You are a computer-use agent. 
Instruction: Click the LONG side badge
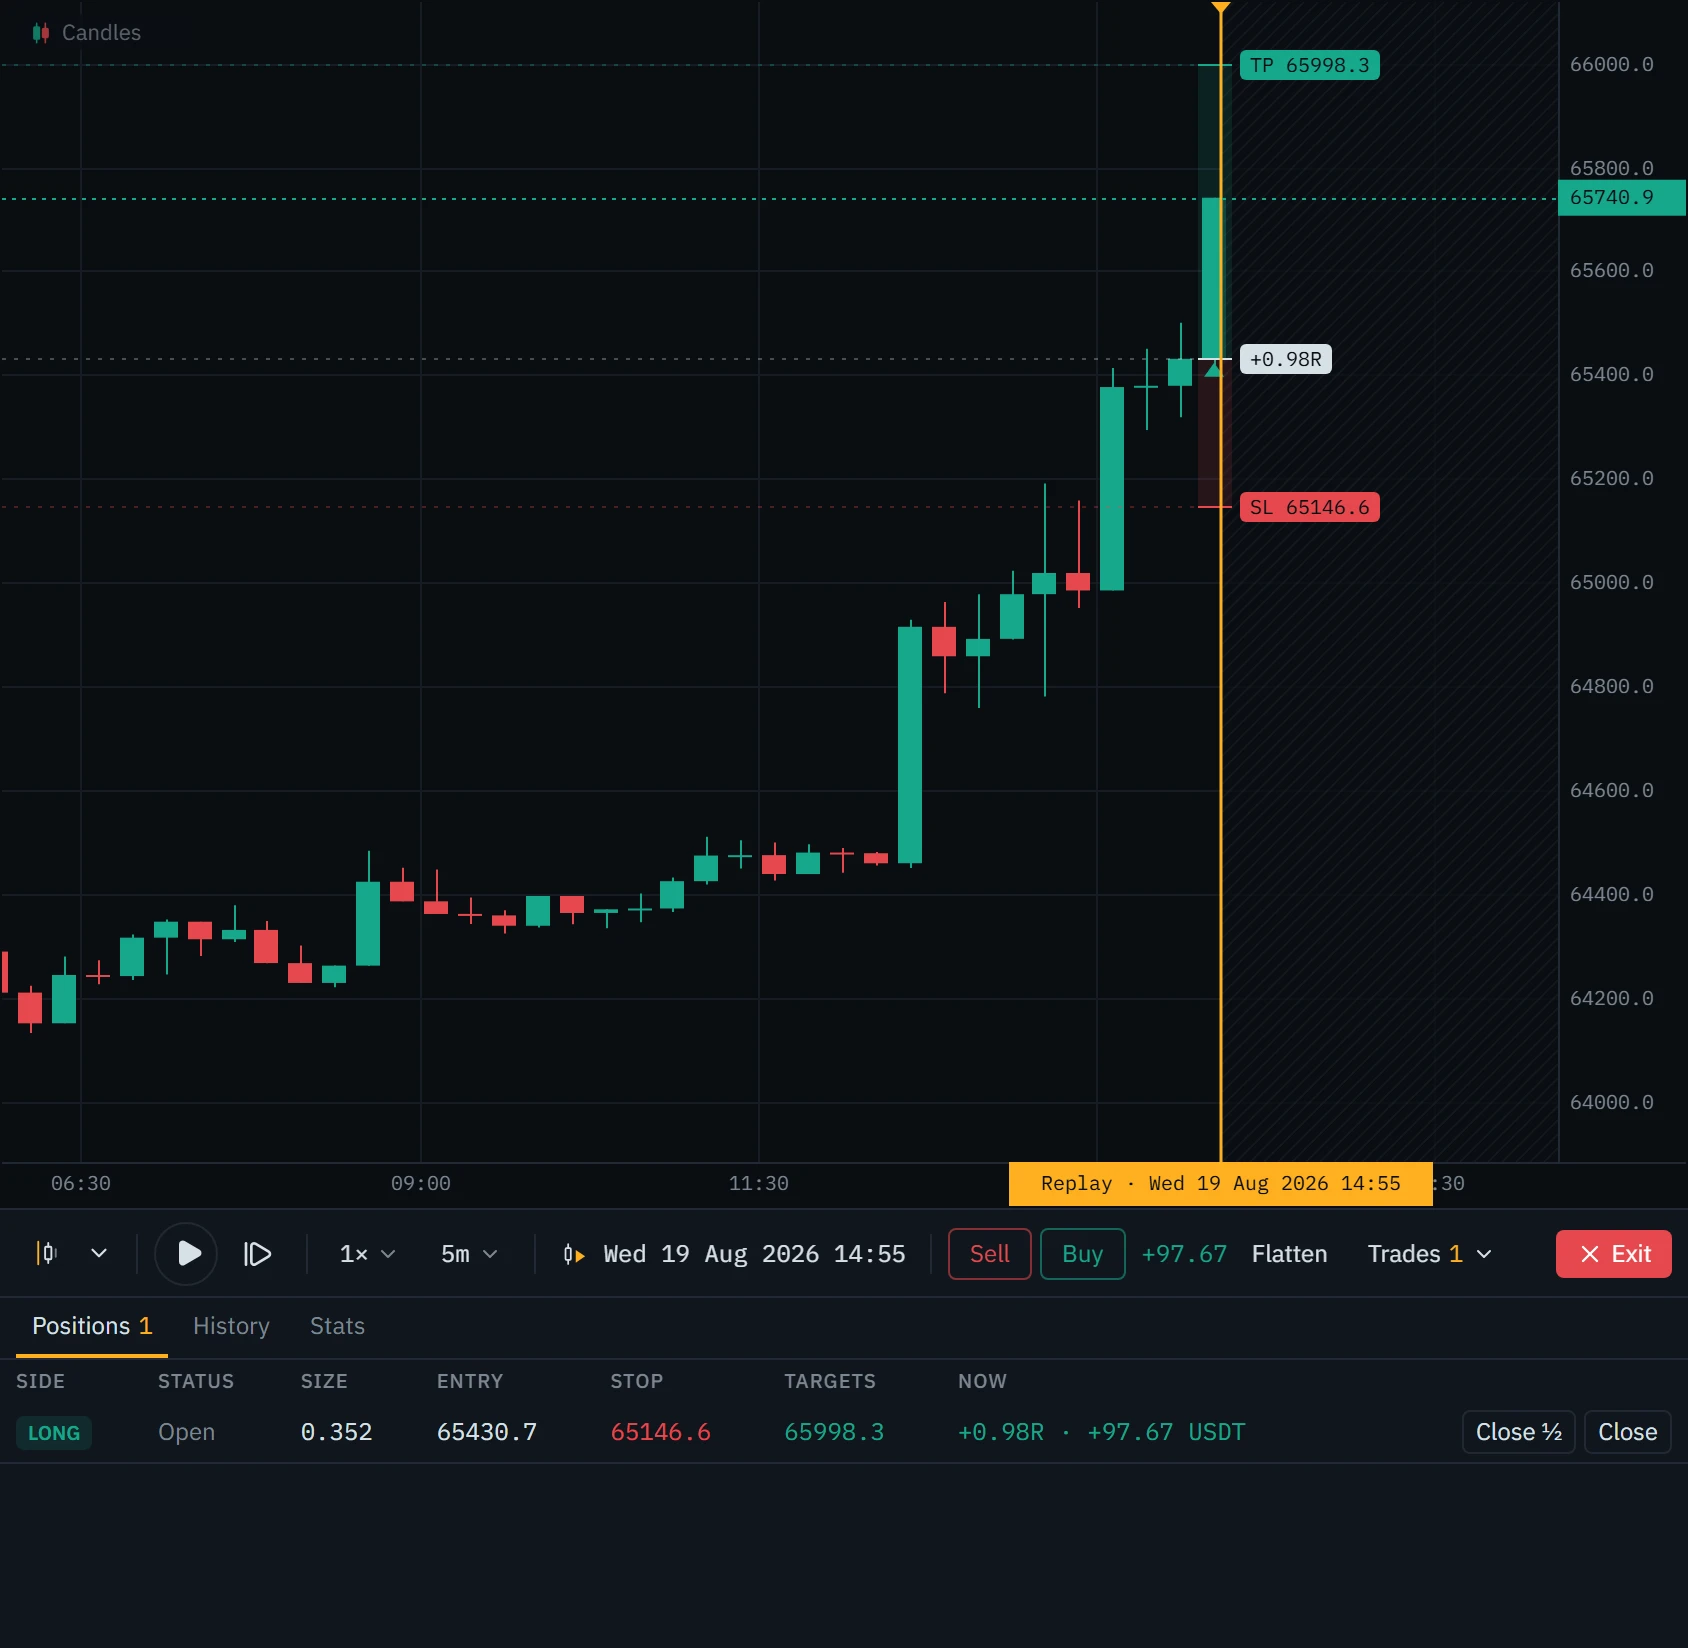[x=54, y=1432]
